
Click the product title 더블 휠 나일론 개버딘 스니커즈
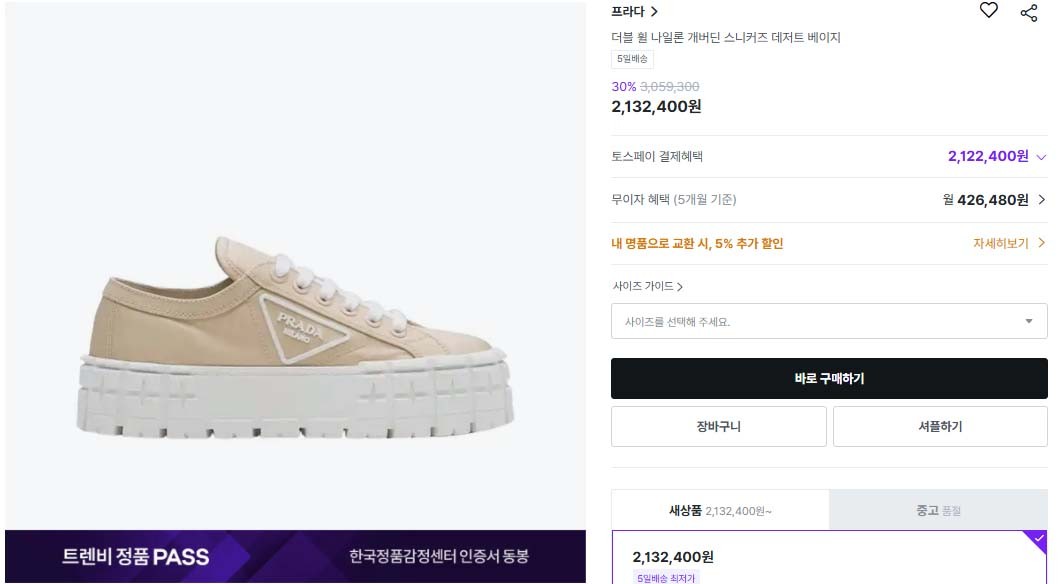(x=726, y=38)
